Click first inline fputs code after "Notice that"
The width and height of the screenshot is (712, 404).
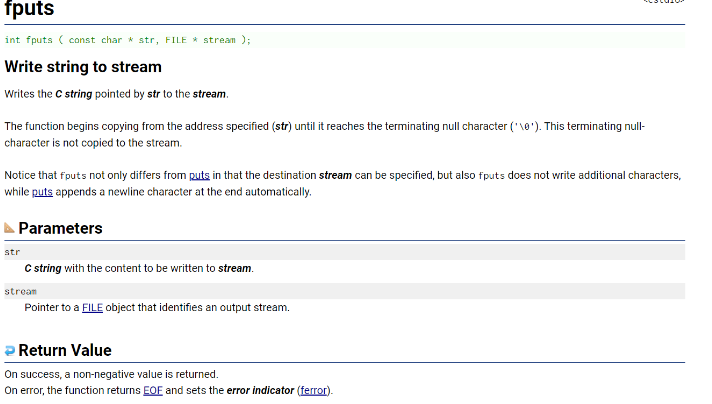[x=73, y=176]
